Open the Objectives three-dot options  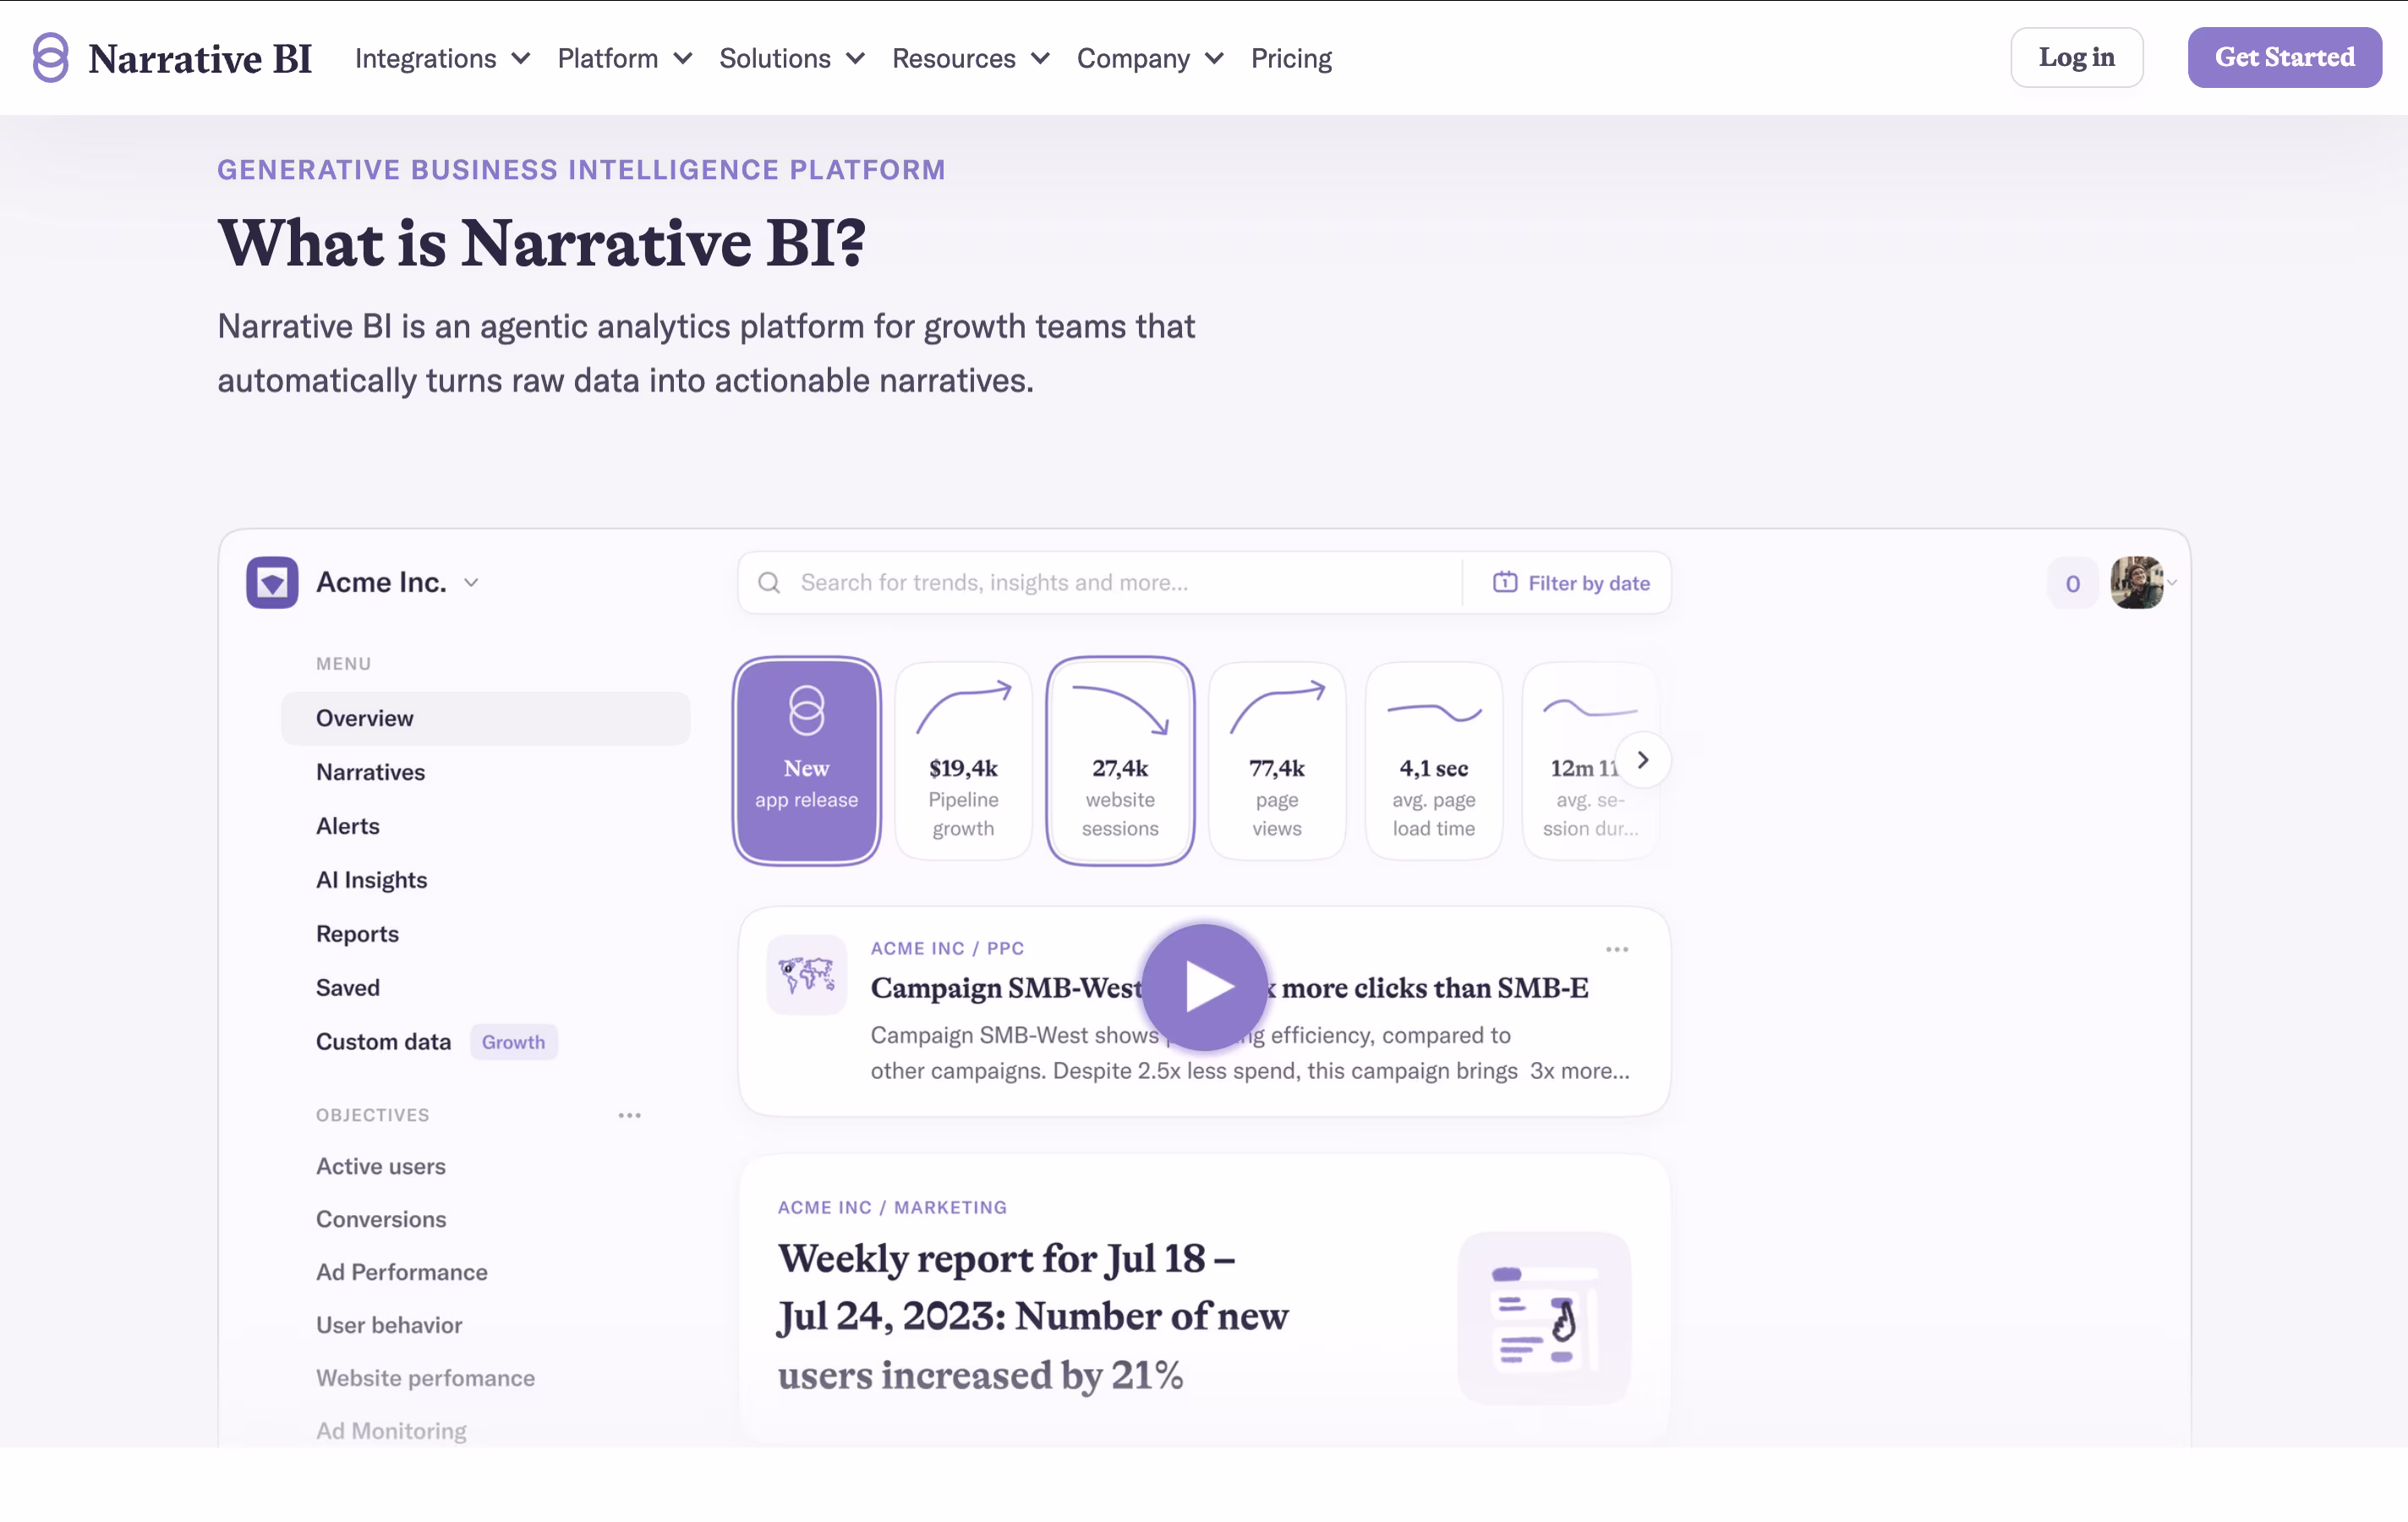tap(629, 1115)
